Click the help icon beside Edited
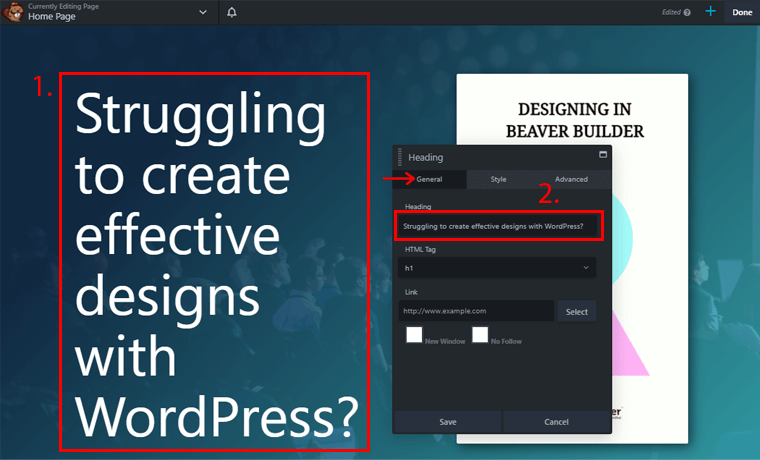 [688, 13]
